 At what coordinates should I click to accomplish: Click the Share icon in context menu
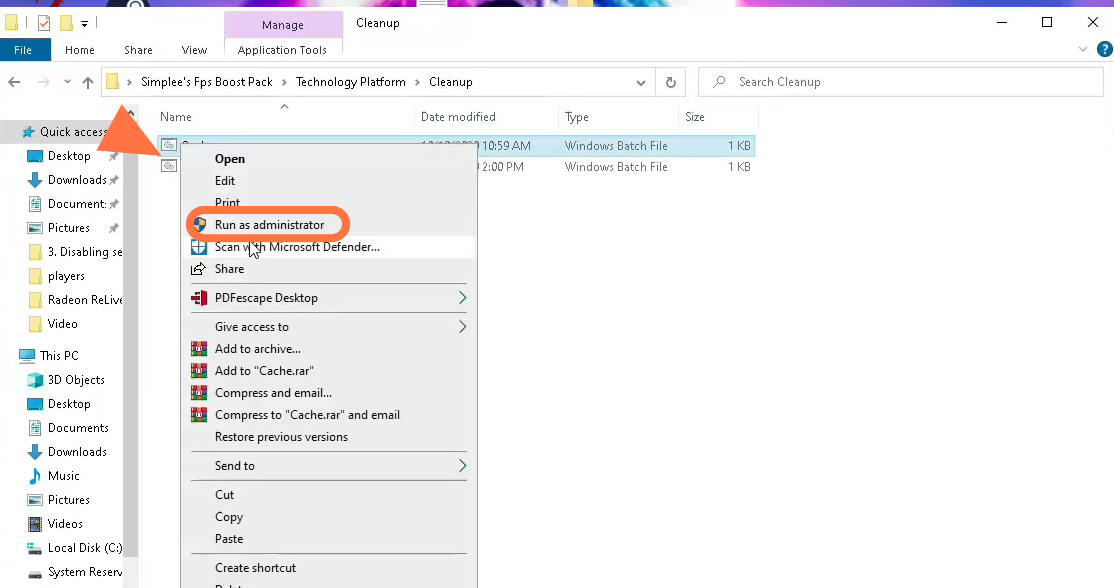coord(199,269)
